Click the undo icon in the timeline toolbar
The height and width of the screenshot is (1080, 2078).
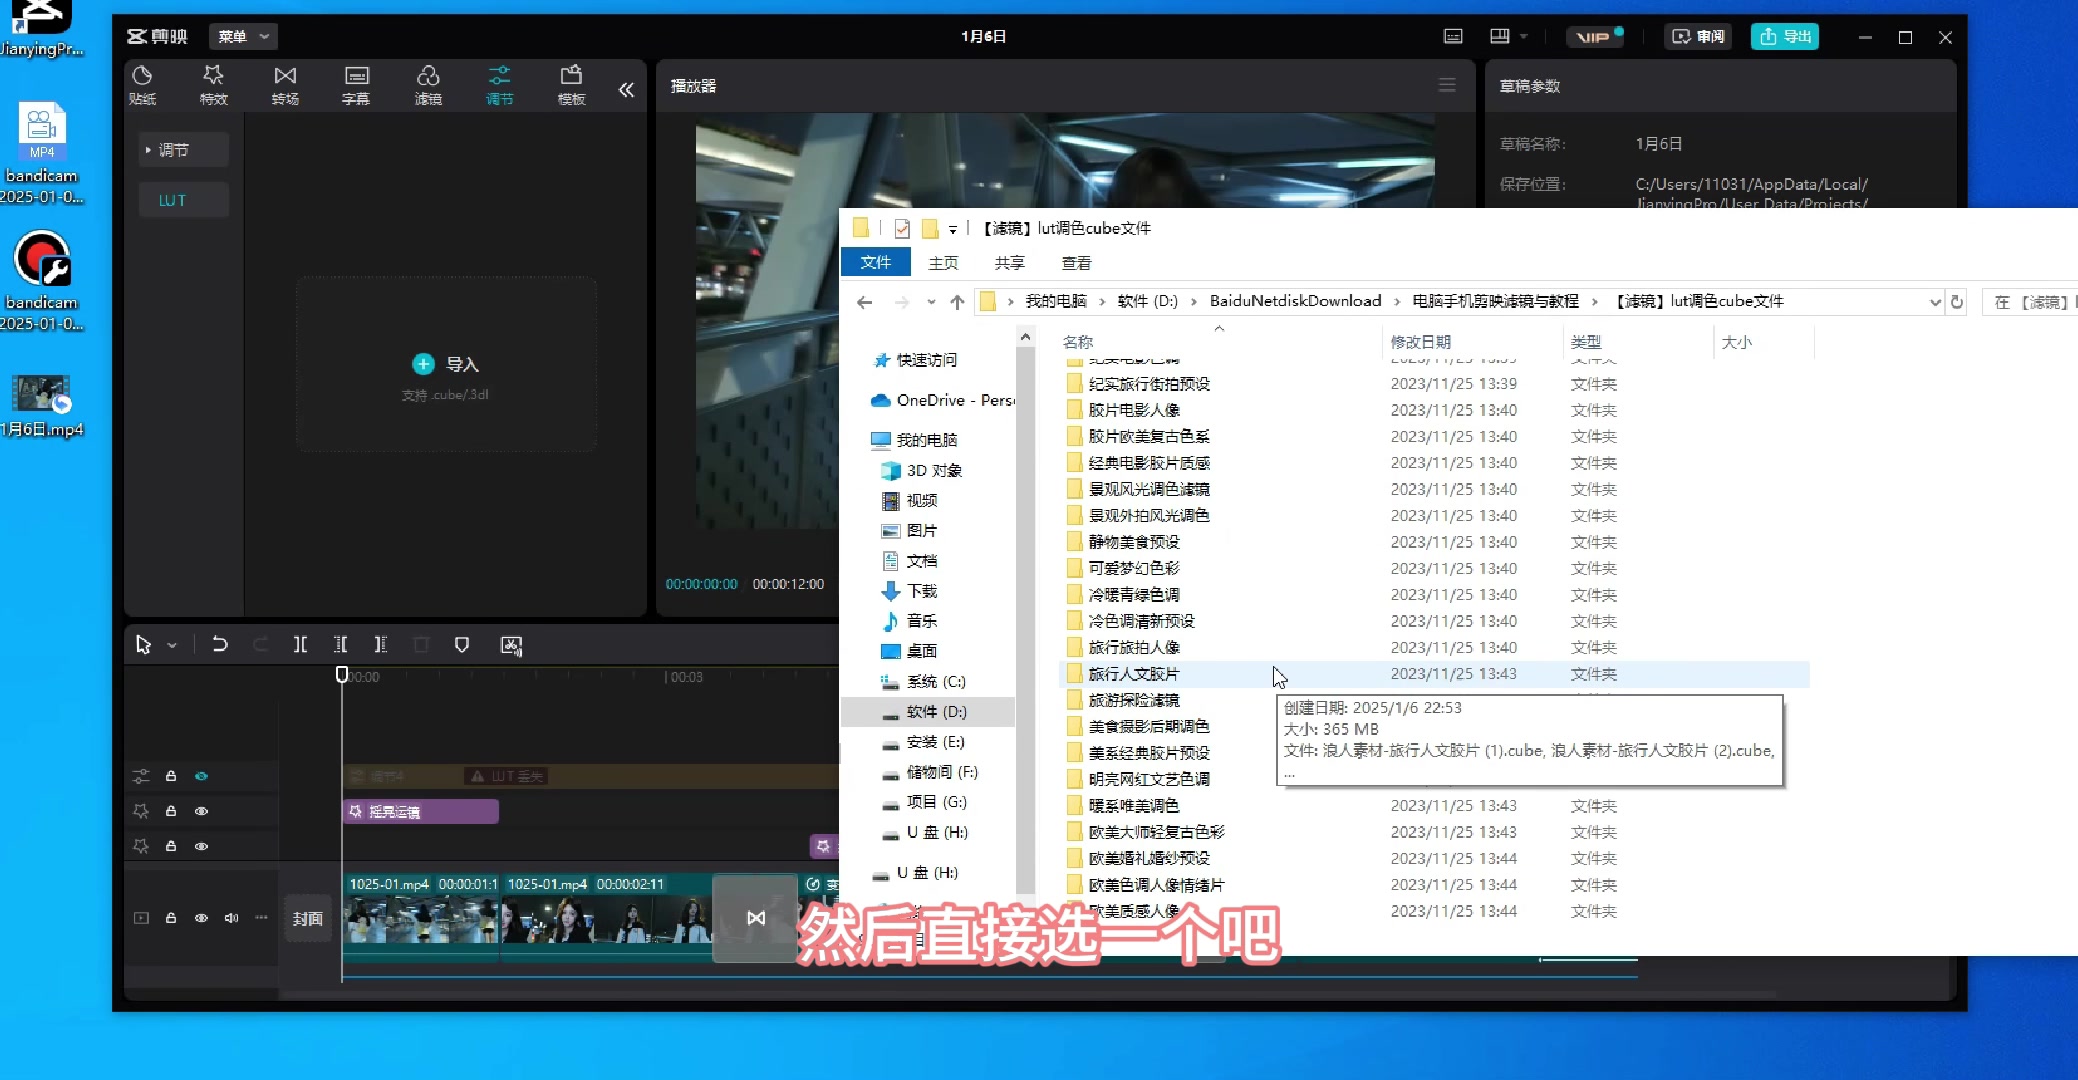click(x=220, y=645)
